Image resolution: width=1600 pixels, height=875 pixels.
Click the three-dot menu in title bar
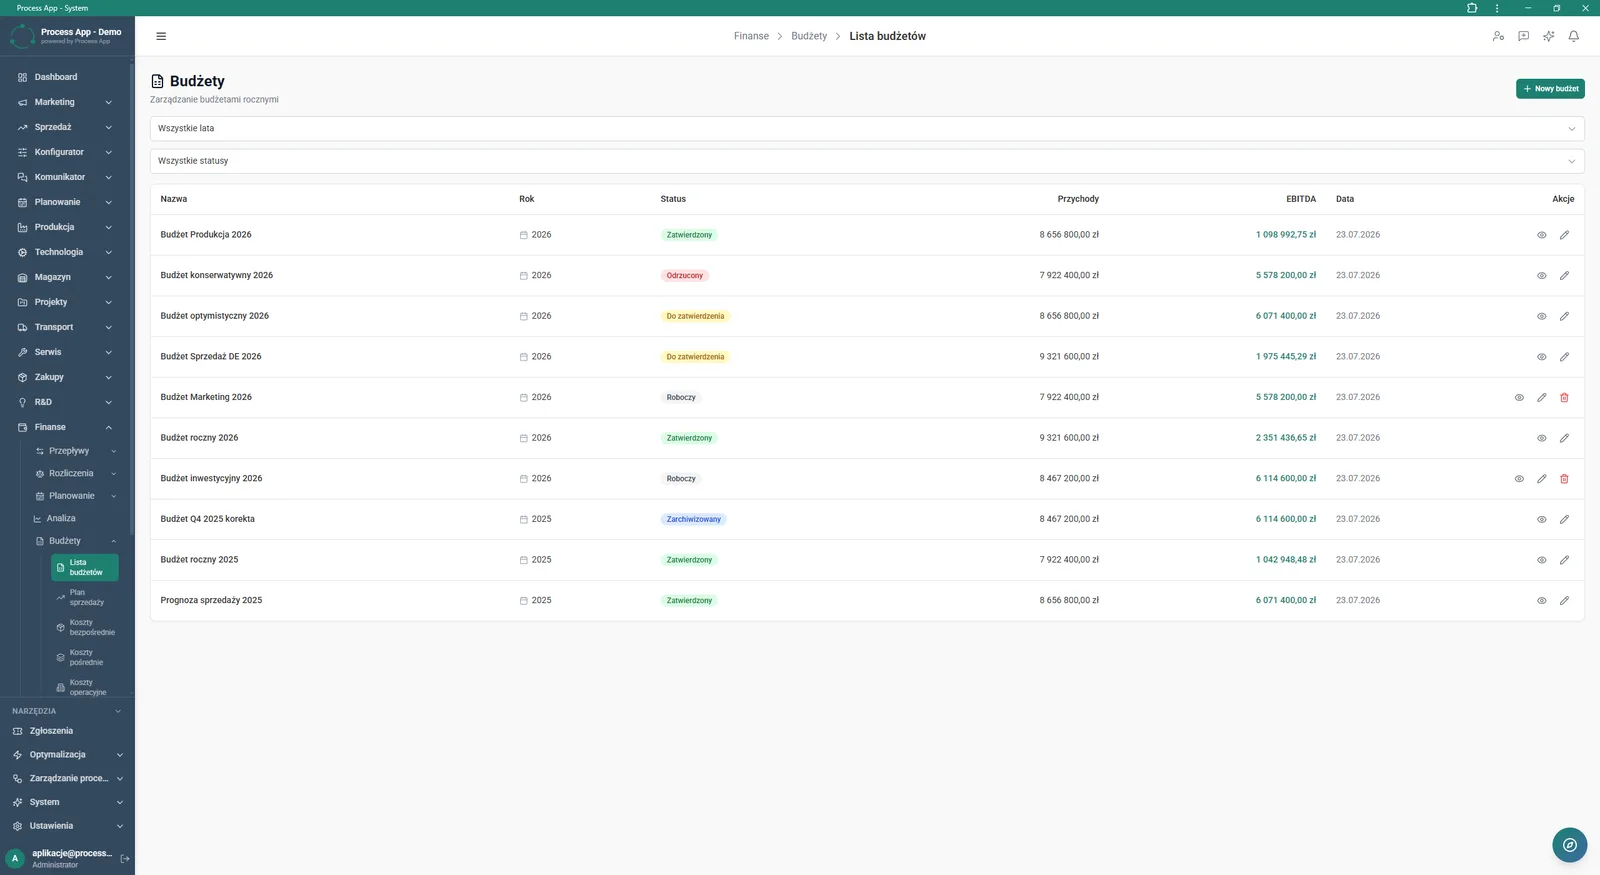point(1497,8)
